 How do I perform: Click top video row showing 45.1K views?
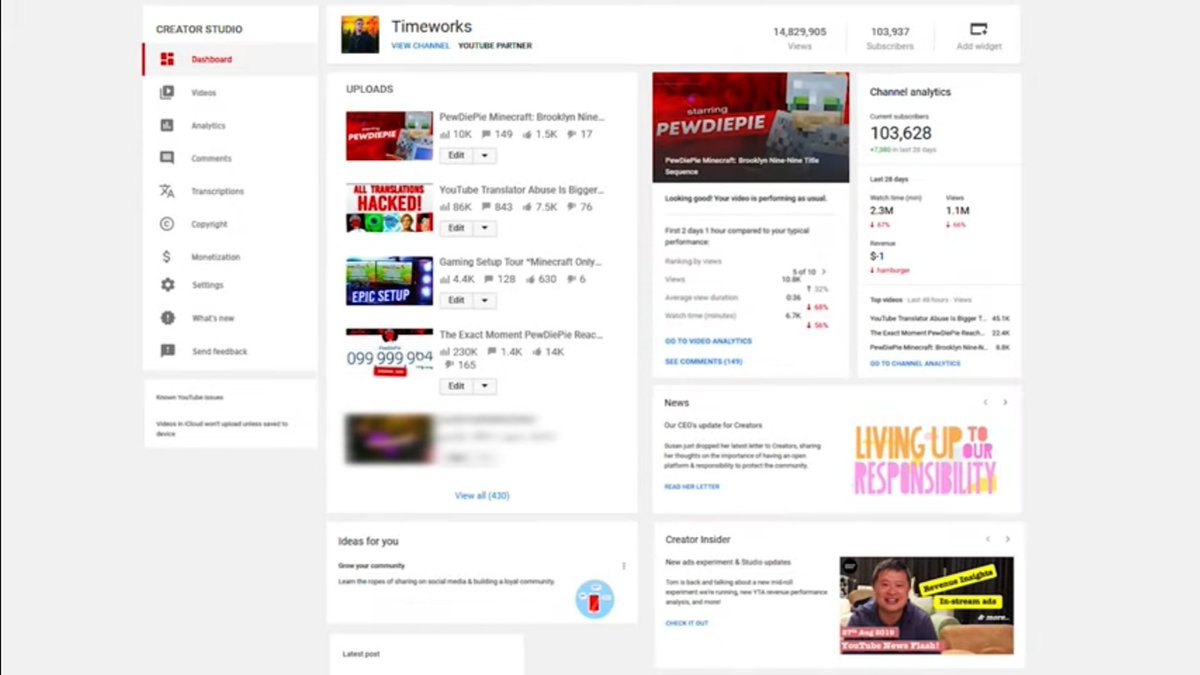[x=940, y=318]
